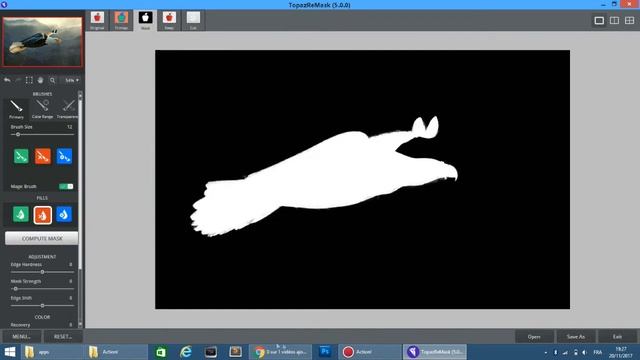This screenshot has height=360, width=640.
Task: Open the Cut view tab
Action: pyautogui.click(x=193, y=20)
